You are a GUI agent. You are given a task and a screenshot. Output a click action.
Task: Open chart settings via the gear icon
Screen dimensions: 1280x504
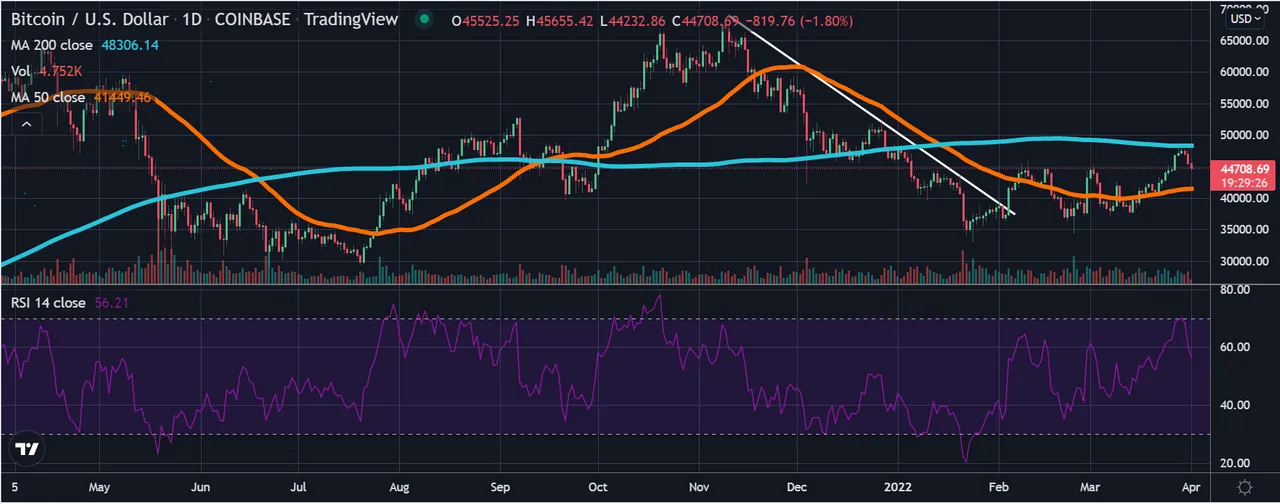click(1244, 486)
